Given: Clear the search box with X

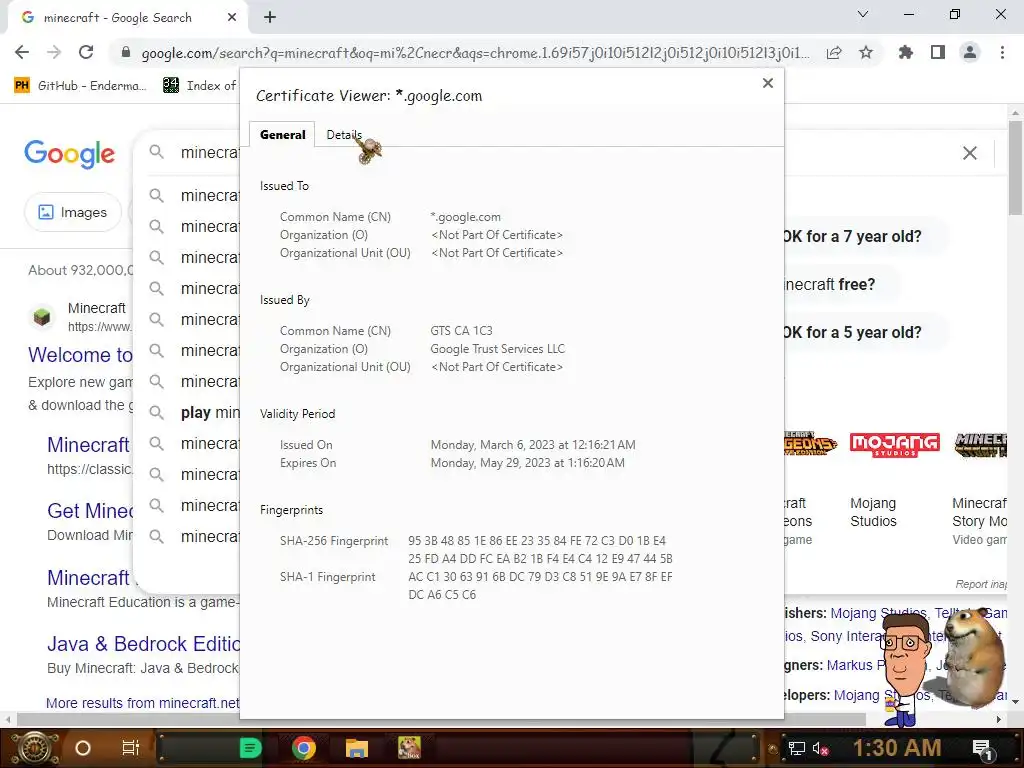Looking at the screenshot, I should pyautogui.click(x=970, y=153).
